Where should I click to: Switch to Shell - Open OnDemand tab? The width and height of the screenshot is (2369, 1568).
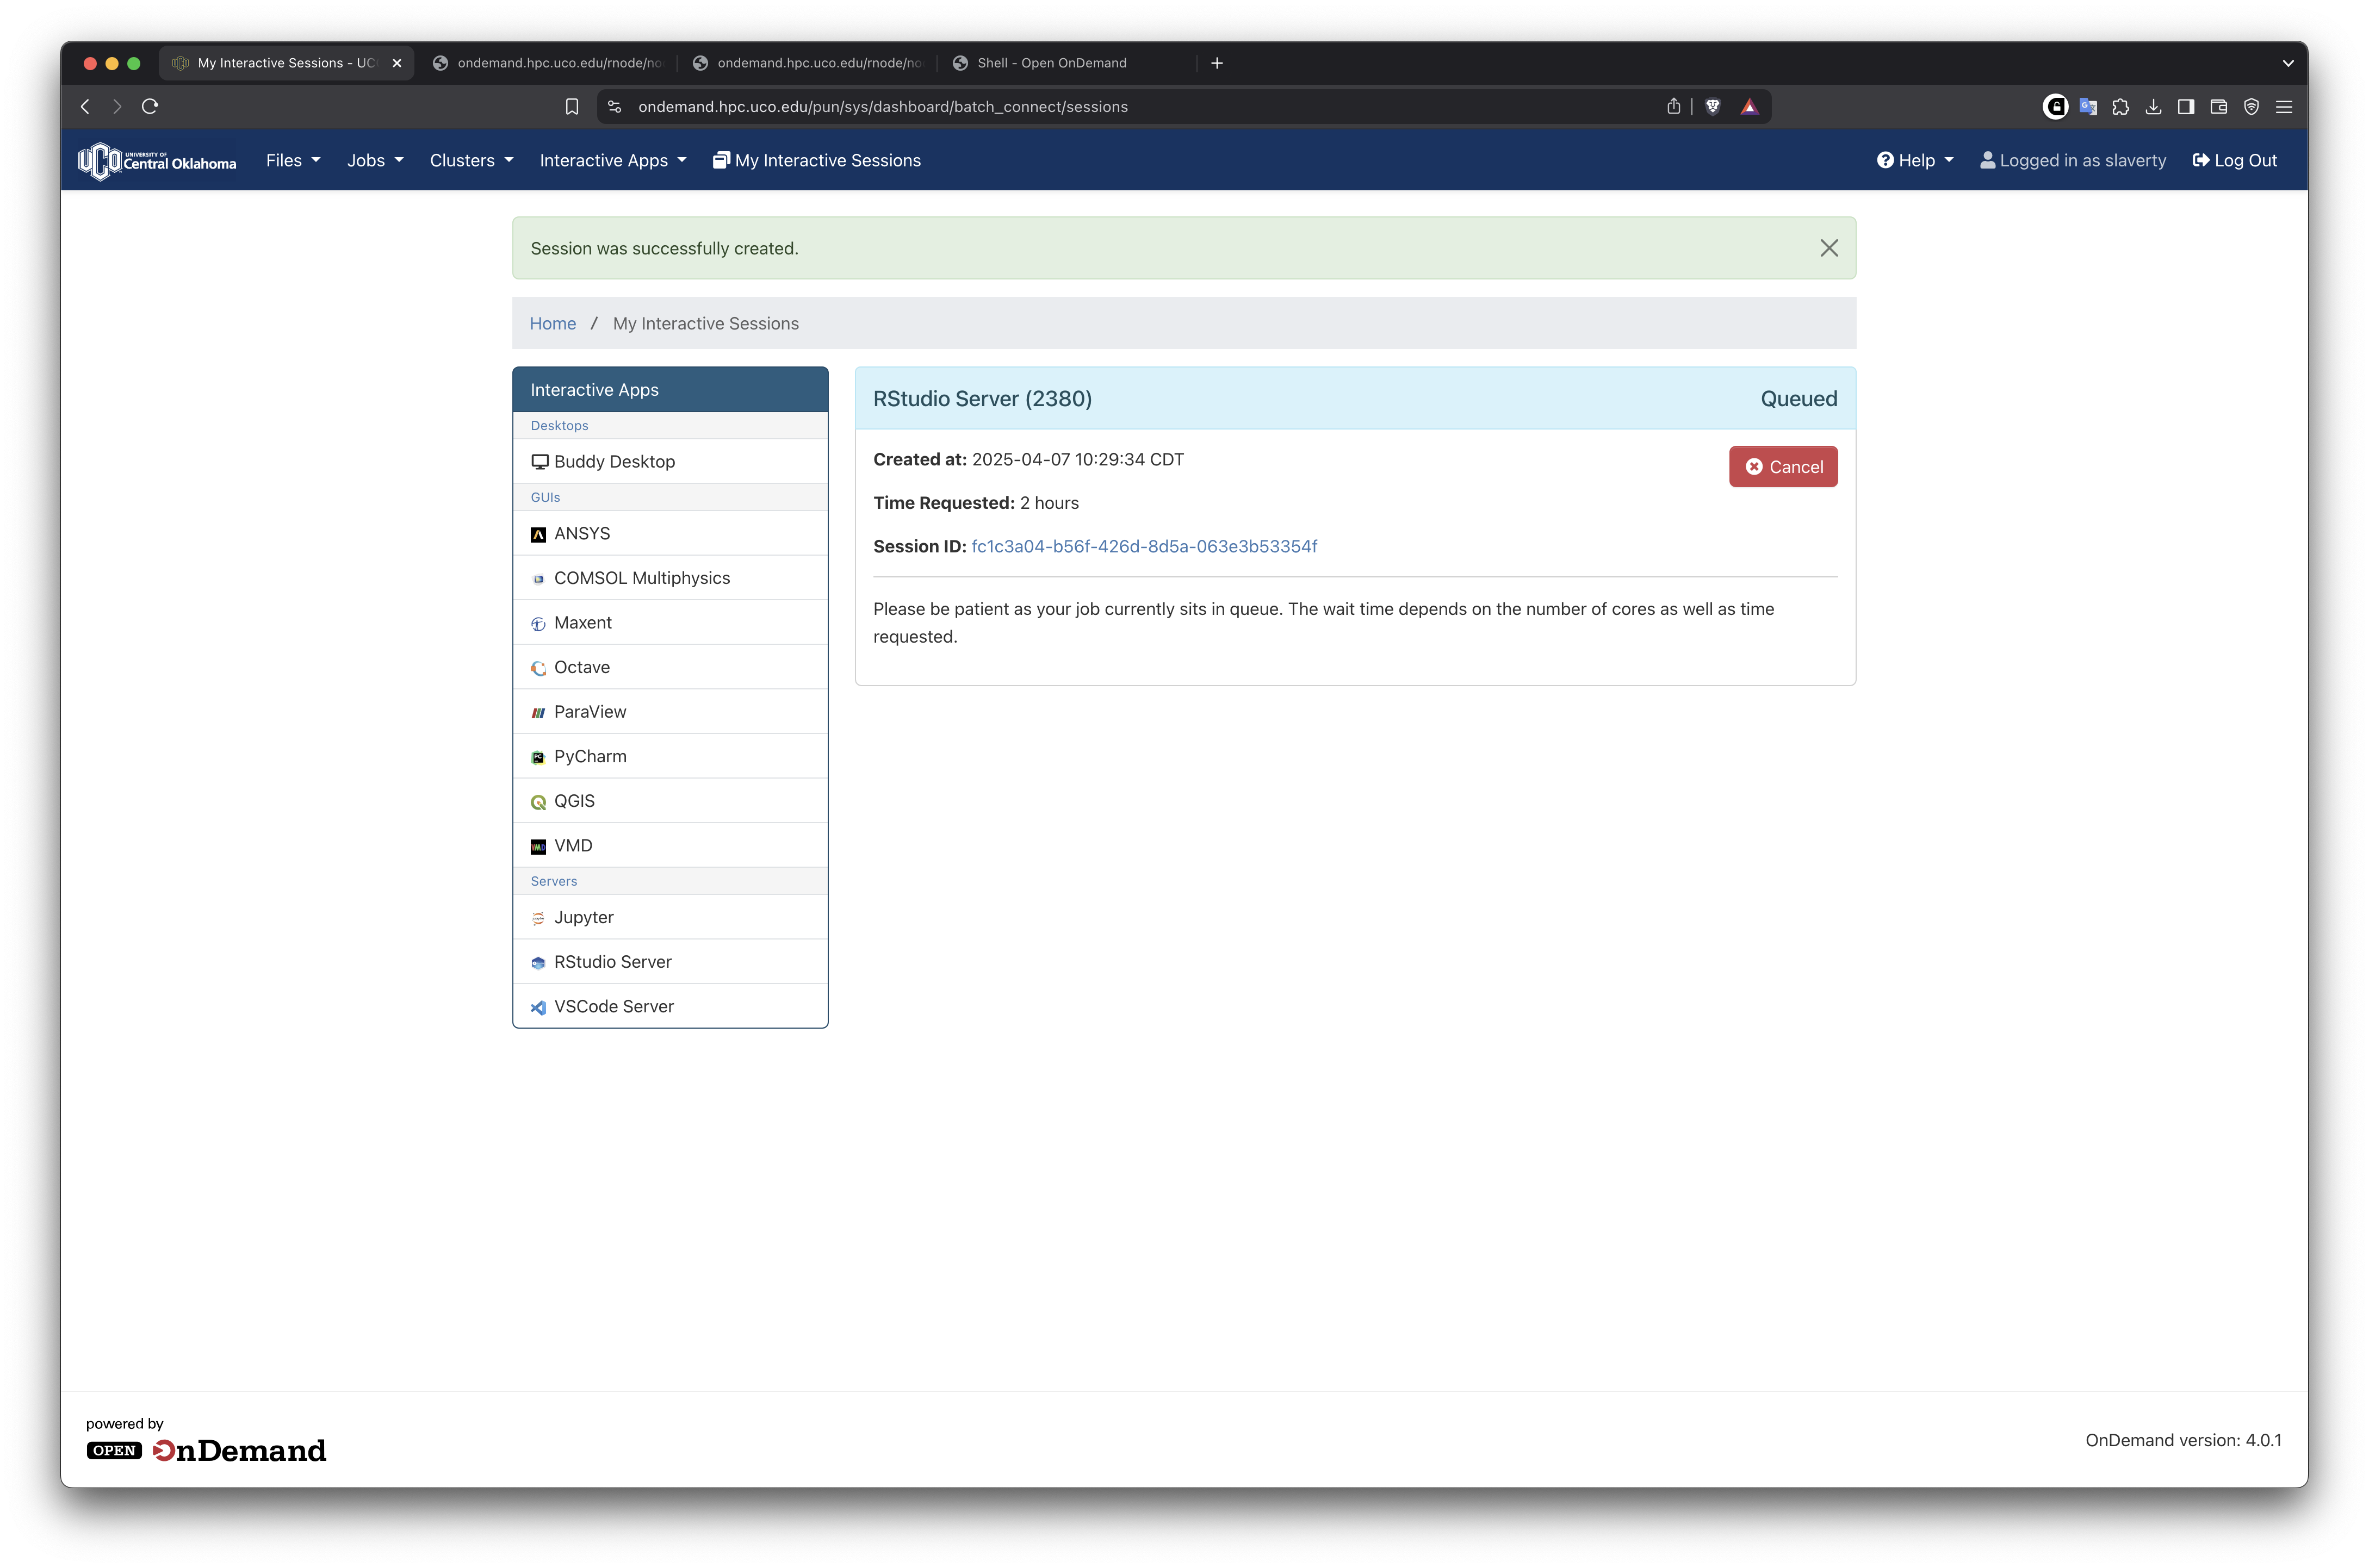pyautogui.click(x=1051, y=63)
